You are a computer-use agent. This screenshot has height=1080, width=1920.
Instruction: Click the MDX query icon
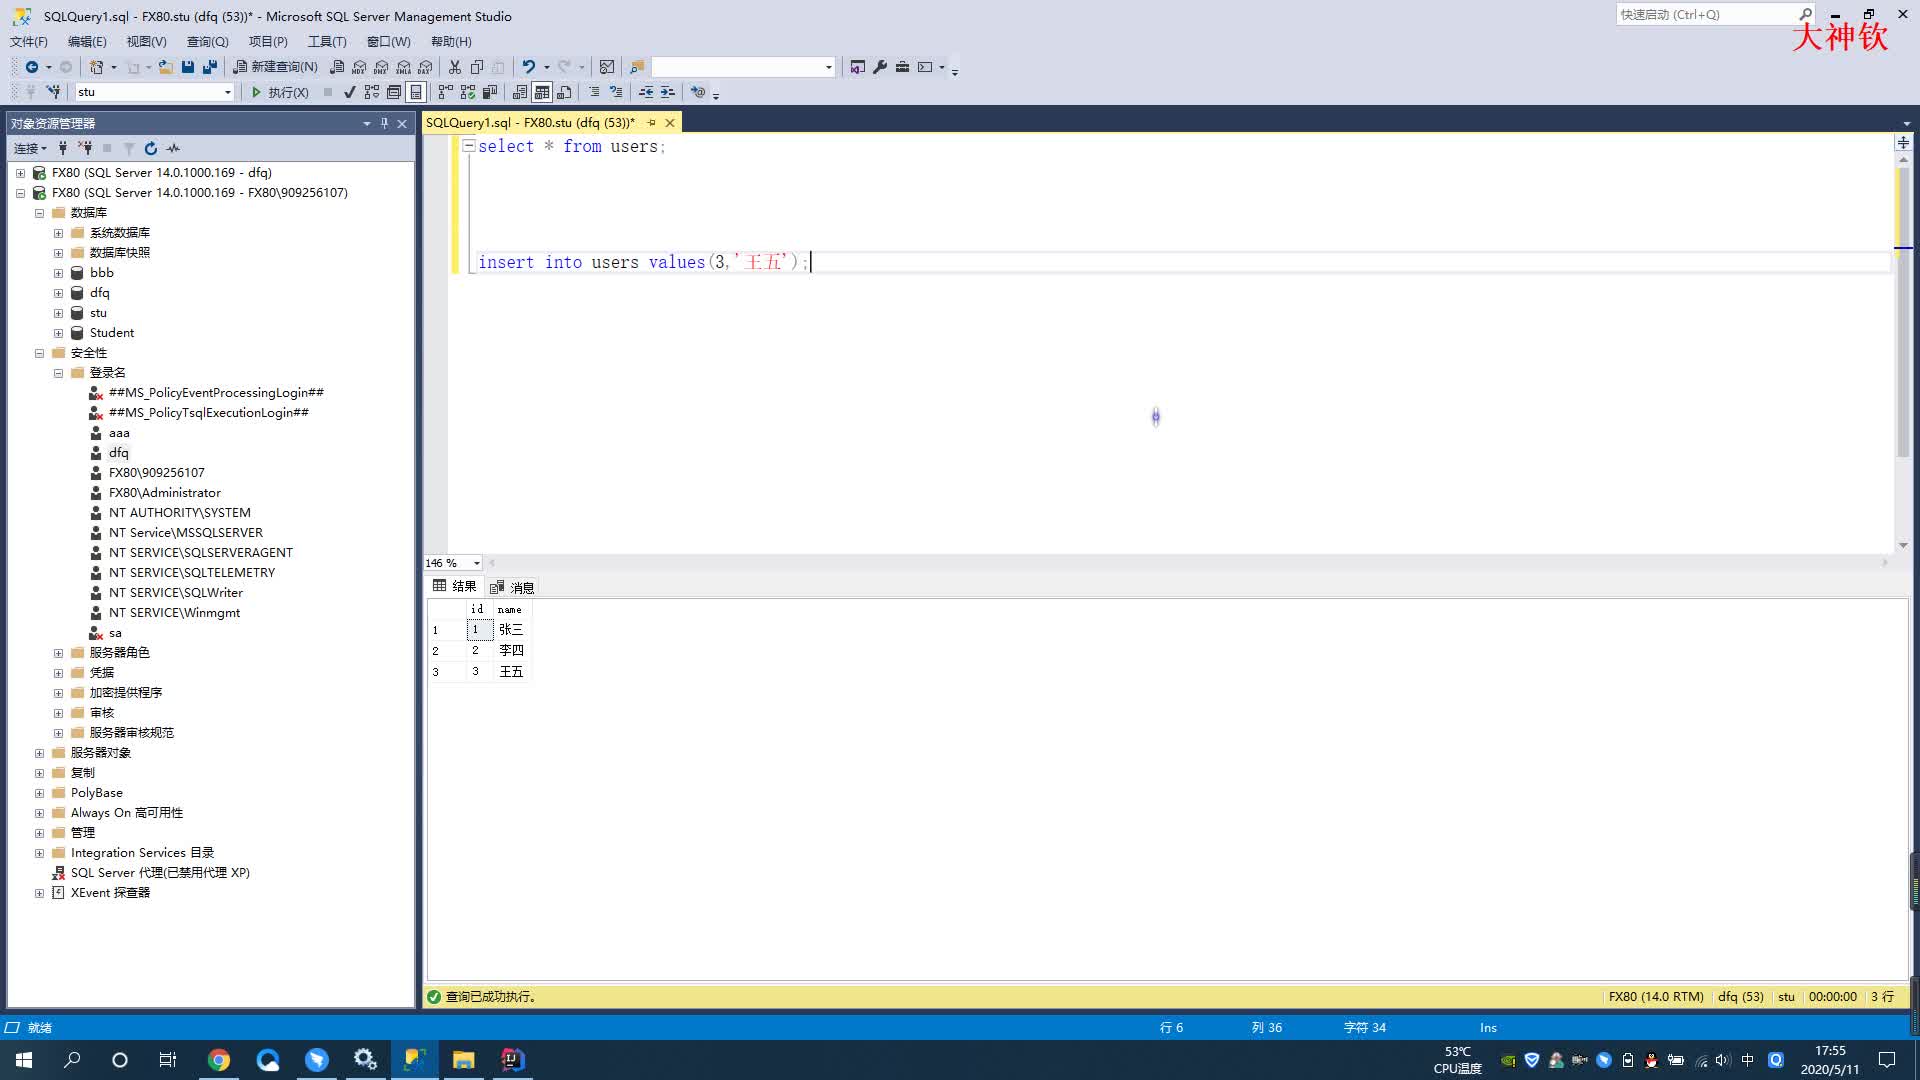pyautogui.click(x=359, y=67)
